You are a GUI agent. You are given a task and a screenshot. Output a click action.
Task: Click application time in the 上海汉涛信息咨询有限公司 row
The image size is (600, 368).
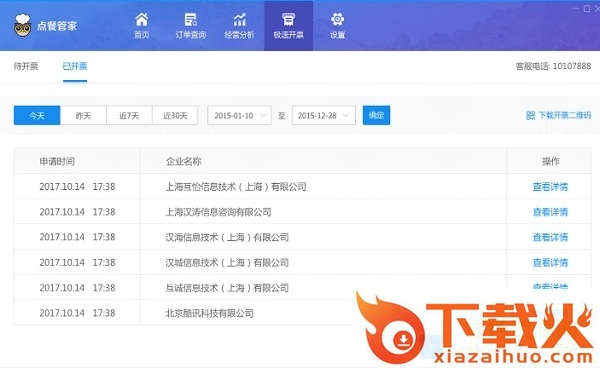tap(77, 212)
